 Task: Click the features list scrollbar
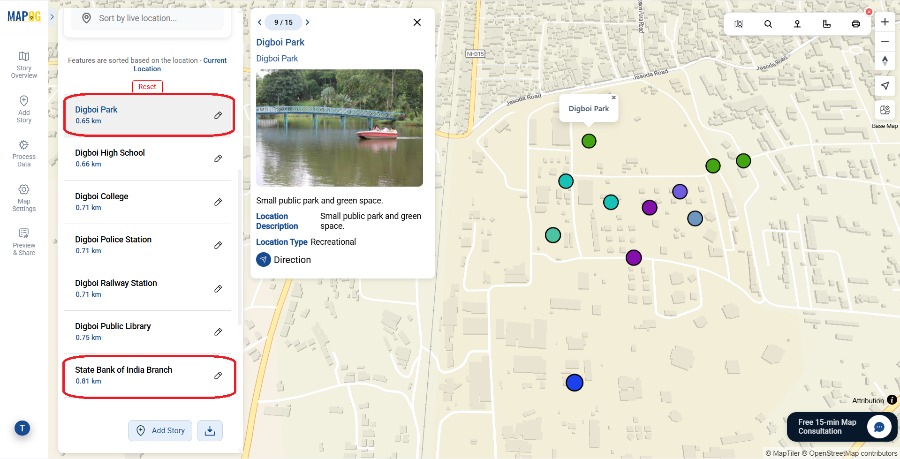click(x=239, y=247)
